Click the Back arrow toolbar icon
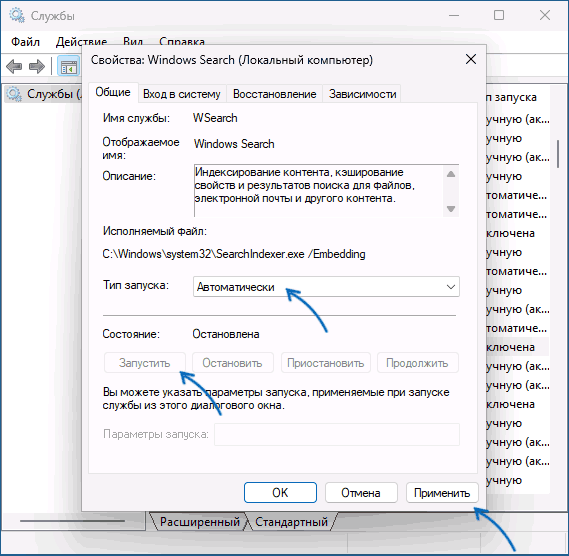 click(14, 66)
